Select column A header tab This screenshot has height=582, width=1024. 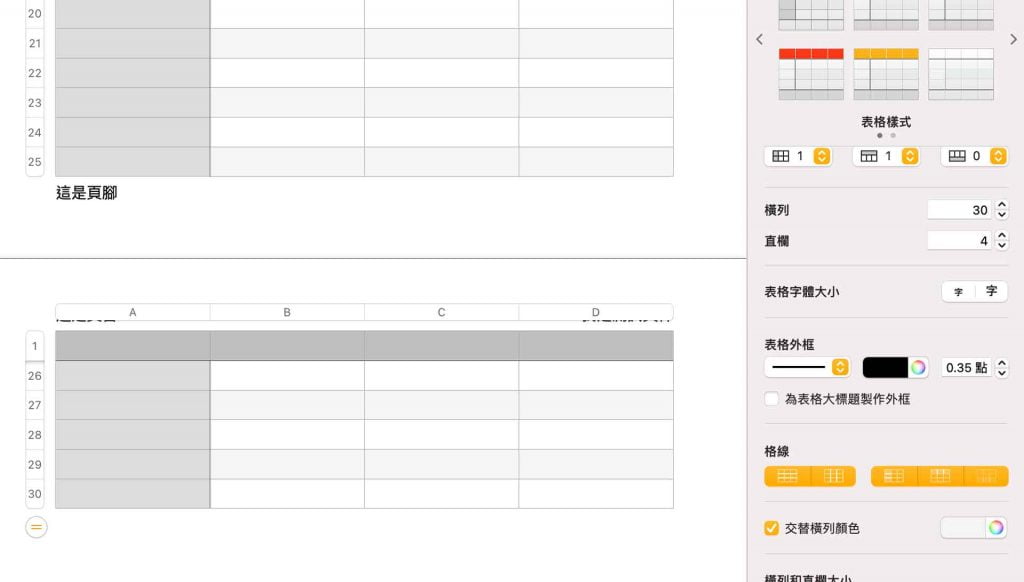pos(133,312)
